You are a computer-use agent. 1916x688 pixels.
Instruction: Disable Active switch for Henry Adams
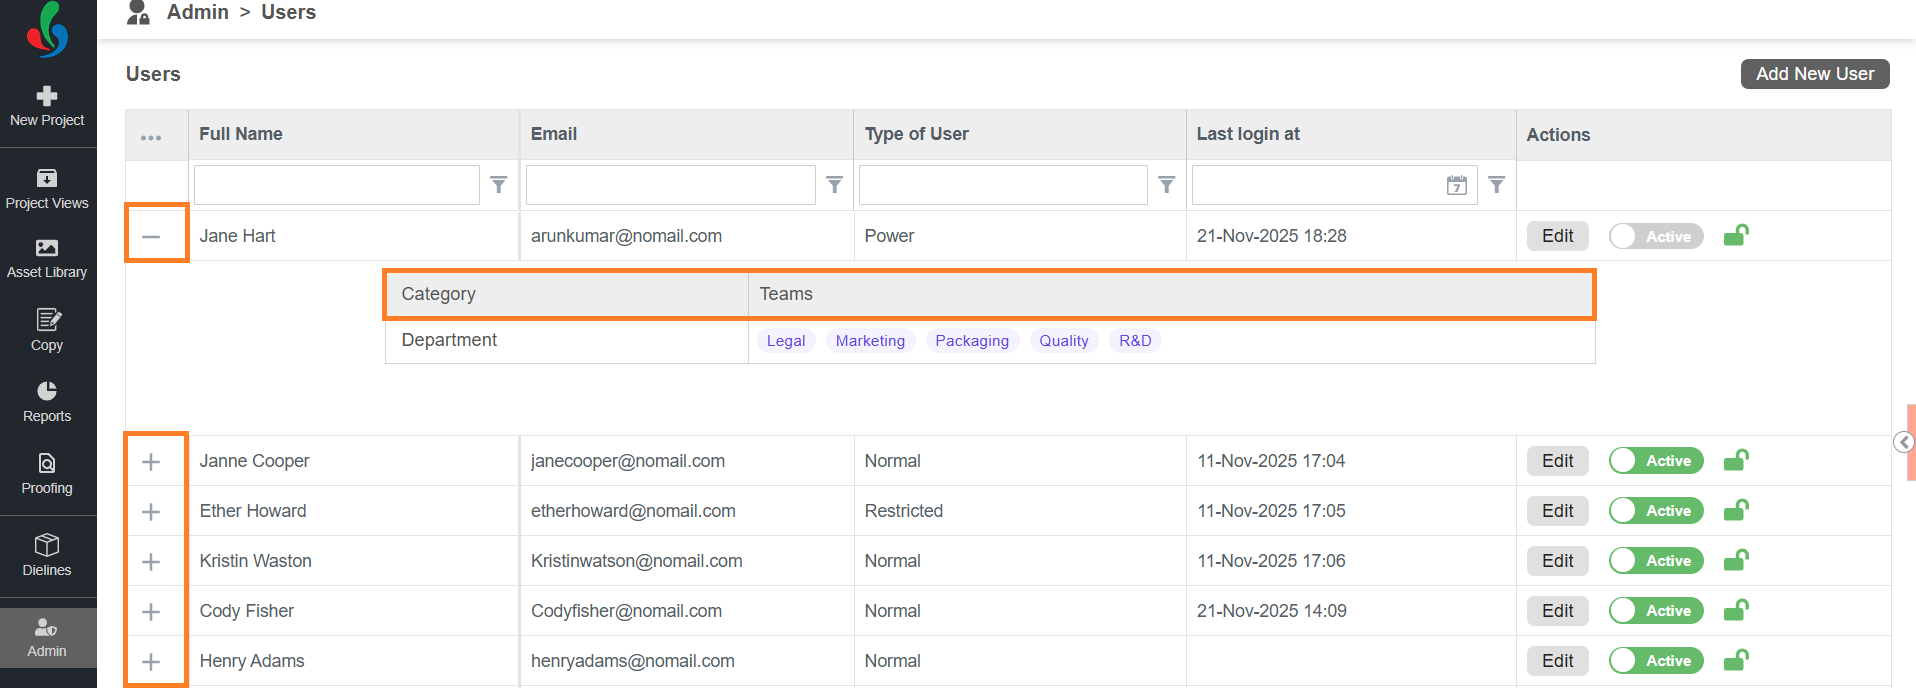1655,661
